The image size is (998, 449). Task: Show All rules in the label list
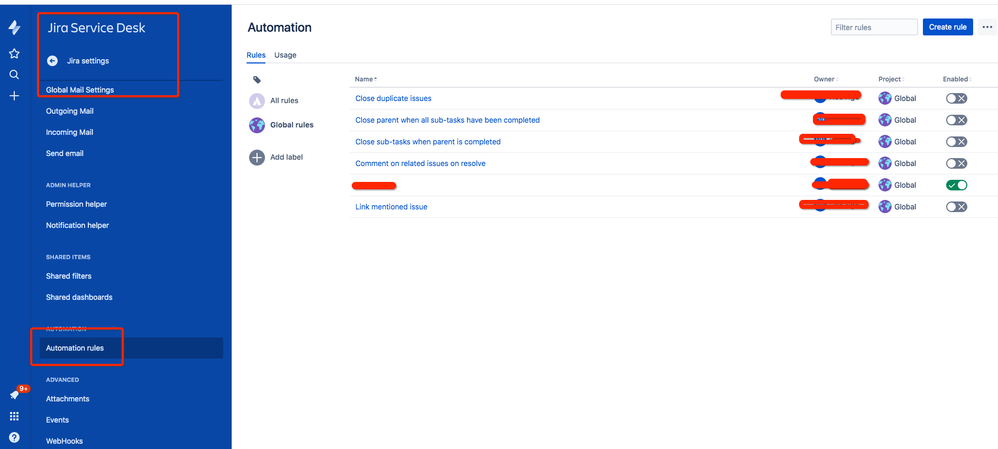(284, 101)
